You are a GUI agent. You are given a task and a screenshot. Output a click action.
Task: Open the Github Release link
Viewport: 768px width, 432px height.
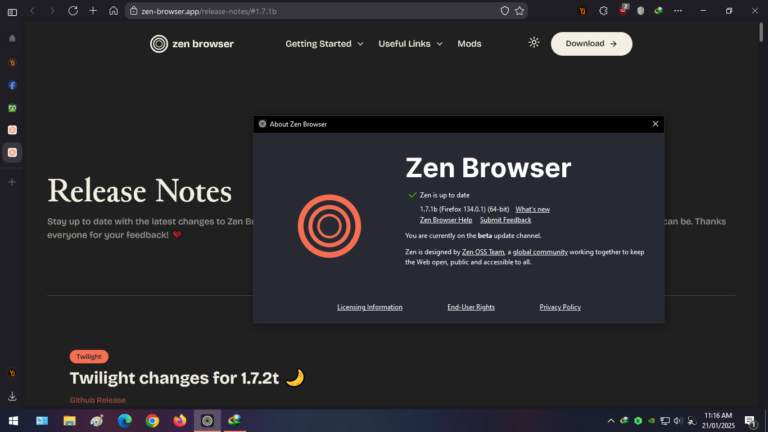tap(97, 400)
